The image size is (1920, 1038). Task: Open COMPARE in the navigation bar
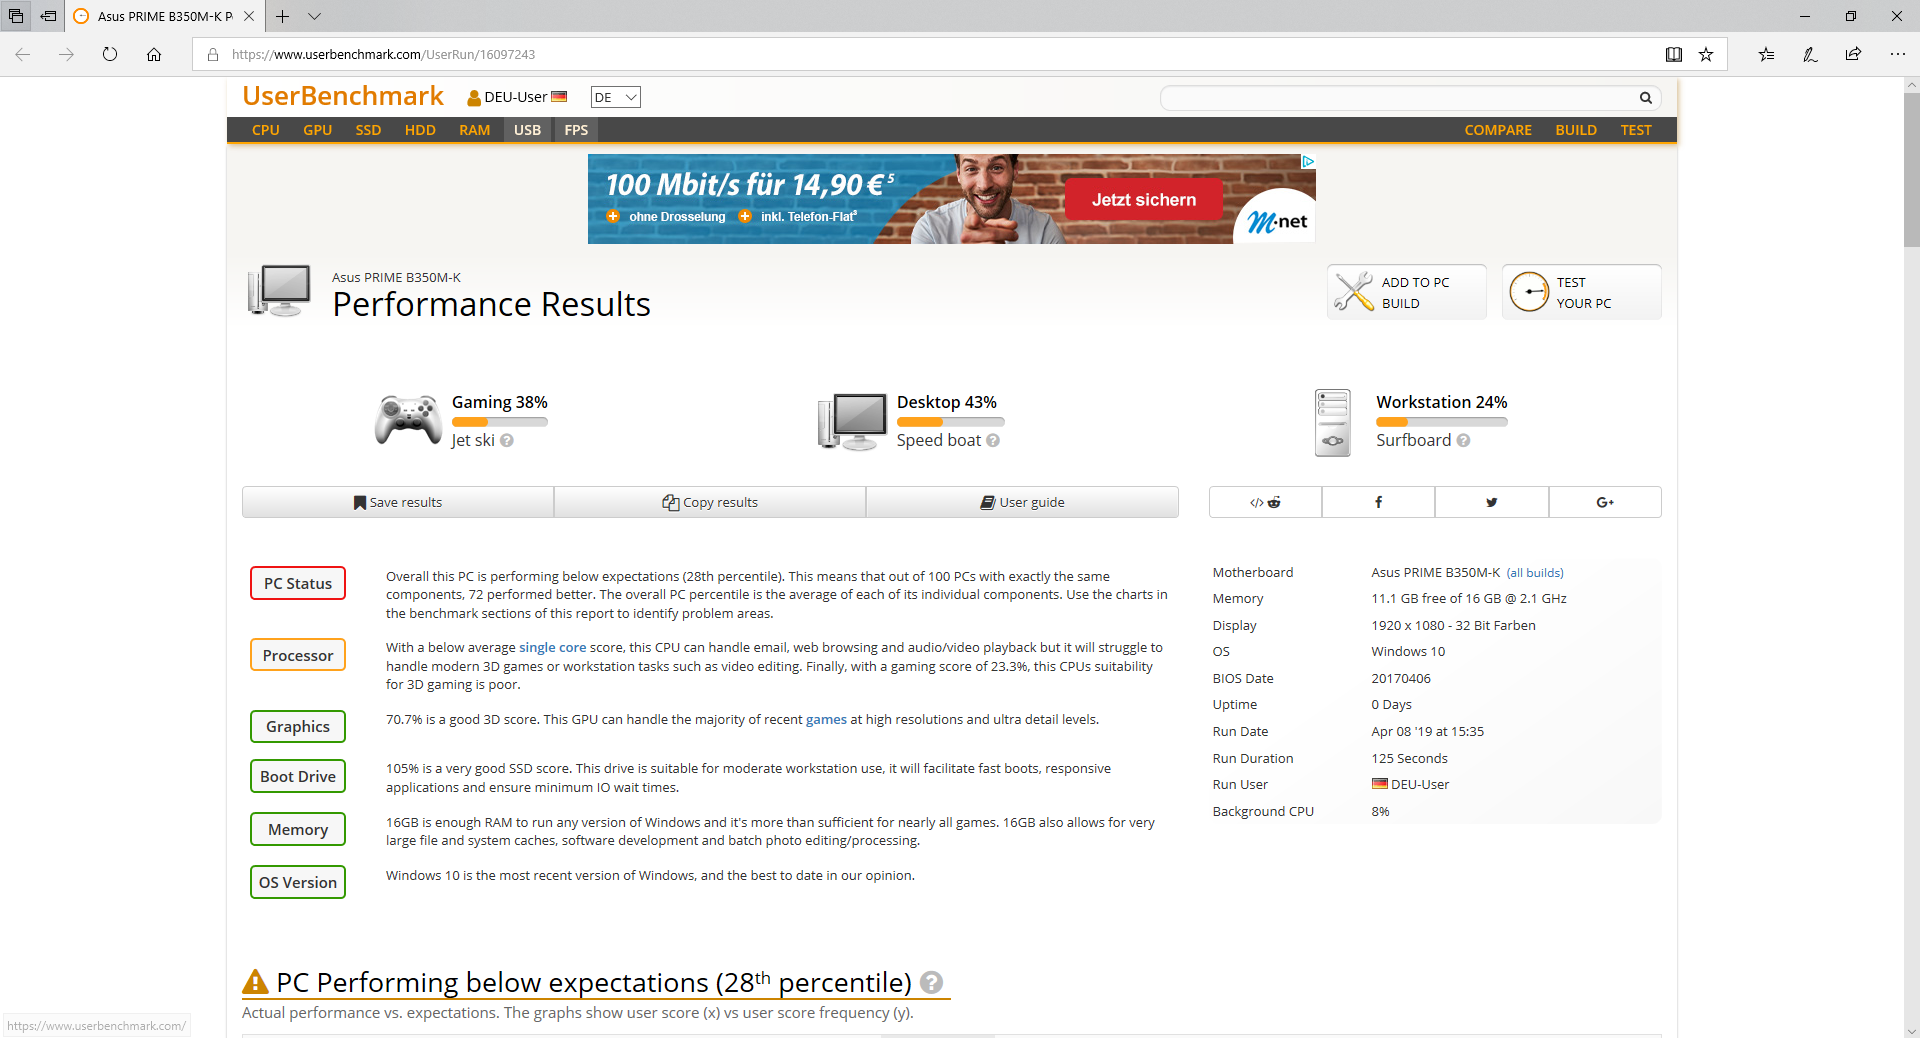pyautogui.click(x=1498, y=130)
